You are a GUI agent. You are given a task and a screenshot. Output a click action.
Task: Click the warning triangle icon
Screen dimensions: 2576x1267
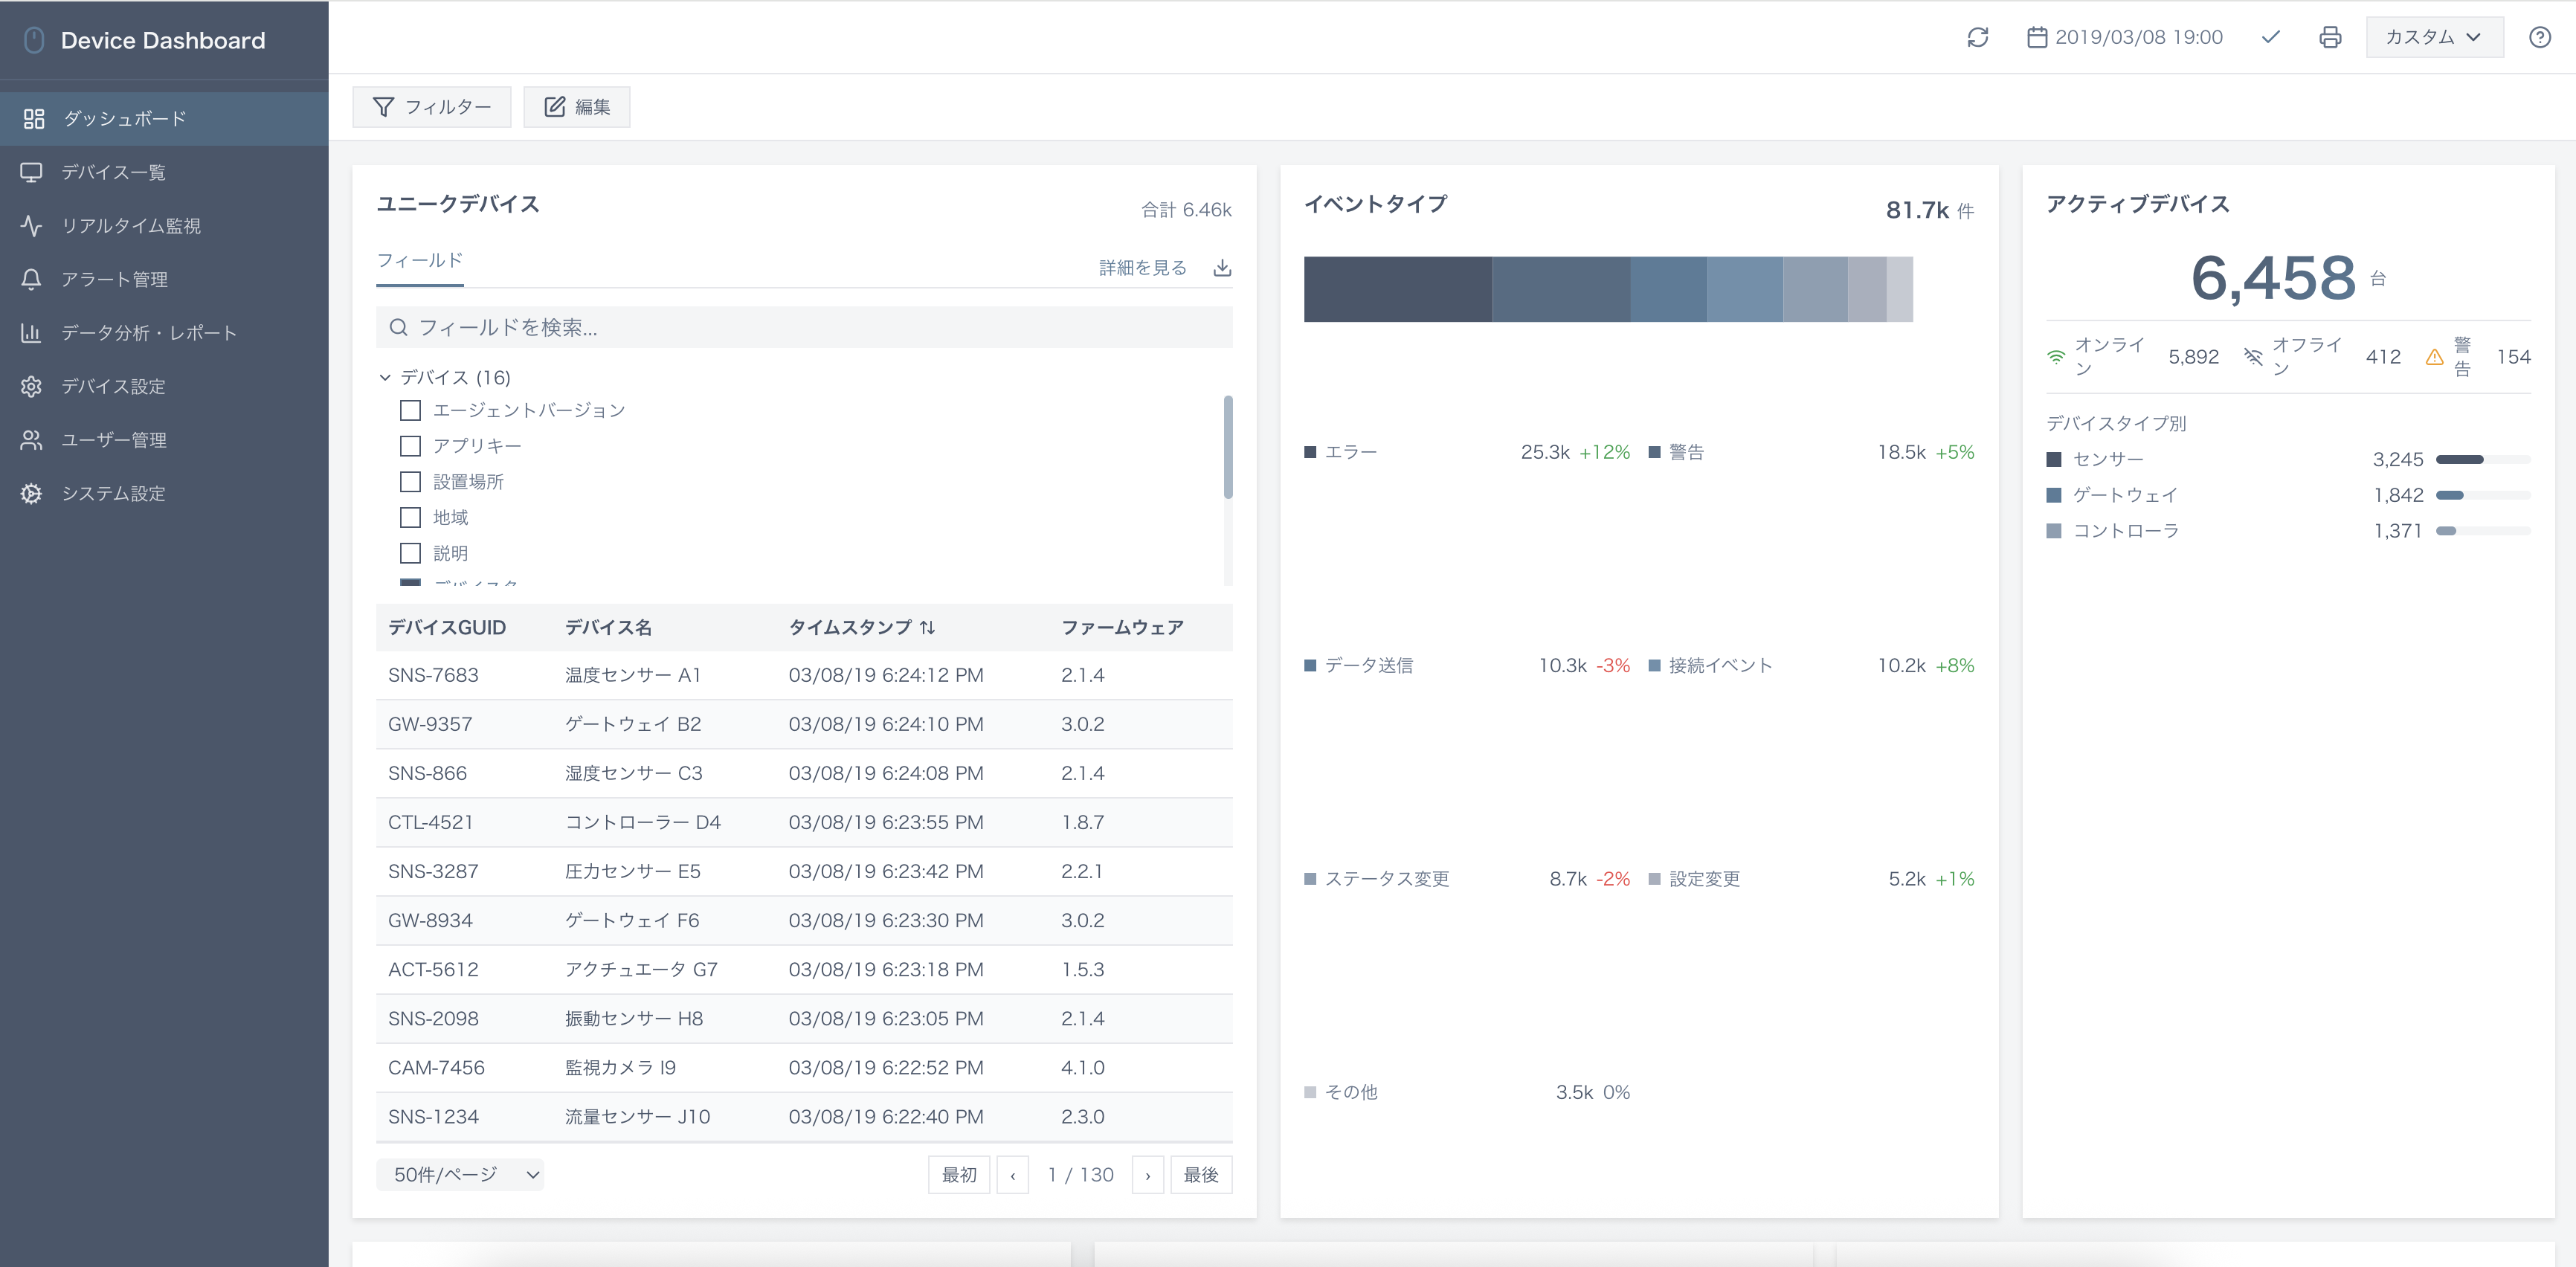(2434, 357)
